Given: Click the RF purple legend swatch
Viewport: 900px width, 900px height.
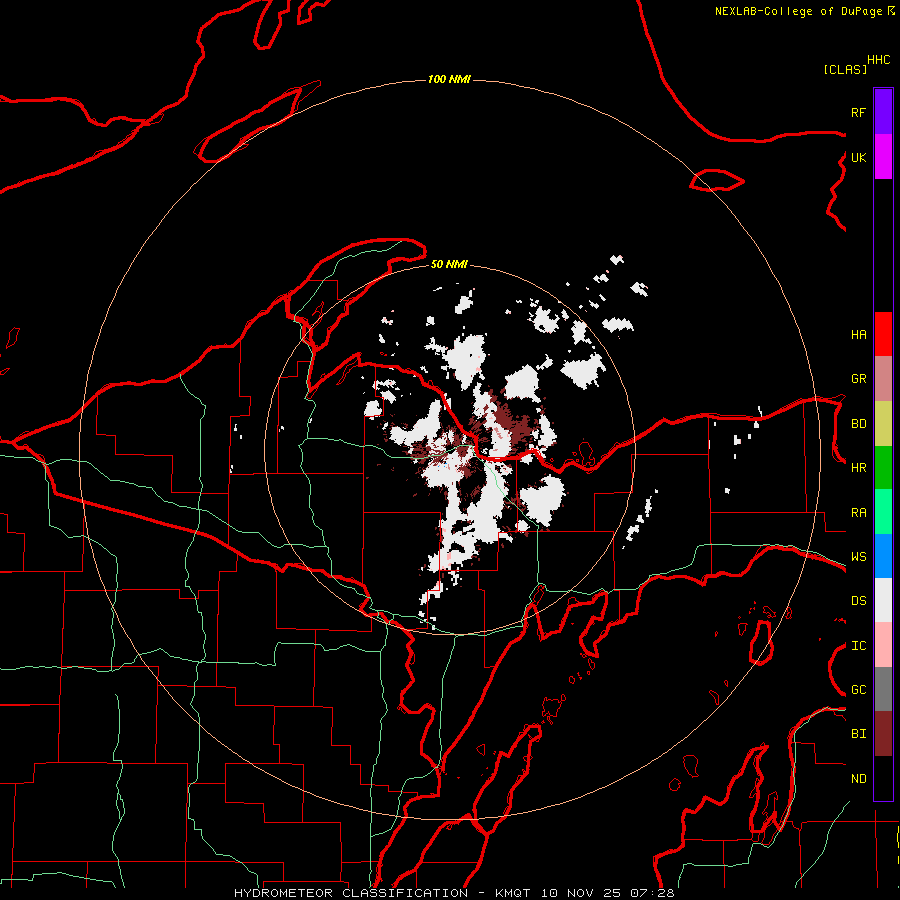Looking at the screenshot, I should tap(883, 112).
